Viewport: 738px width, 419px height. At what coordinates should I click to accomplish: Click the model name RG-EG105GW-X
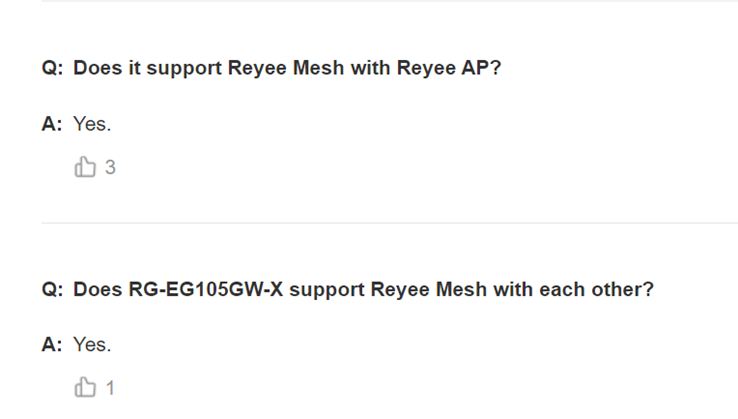[206, 290]
